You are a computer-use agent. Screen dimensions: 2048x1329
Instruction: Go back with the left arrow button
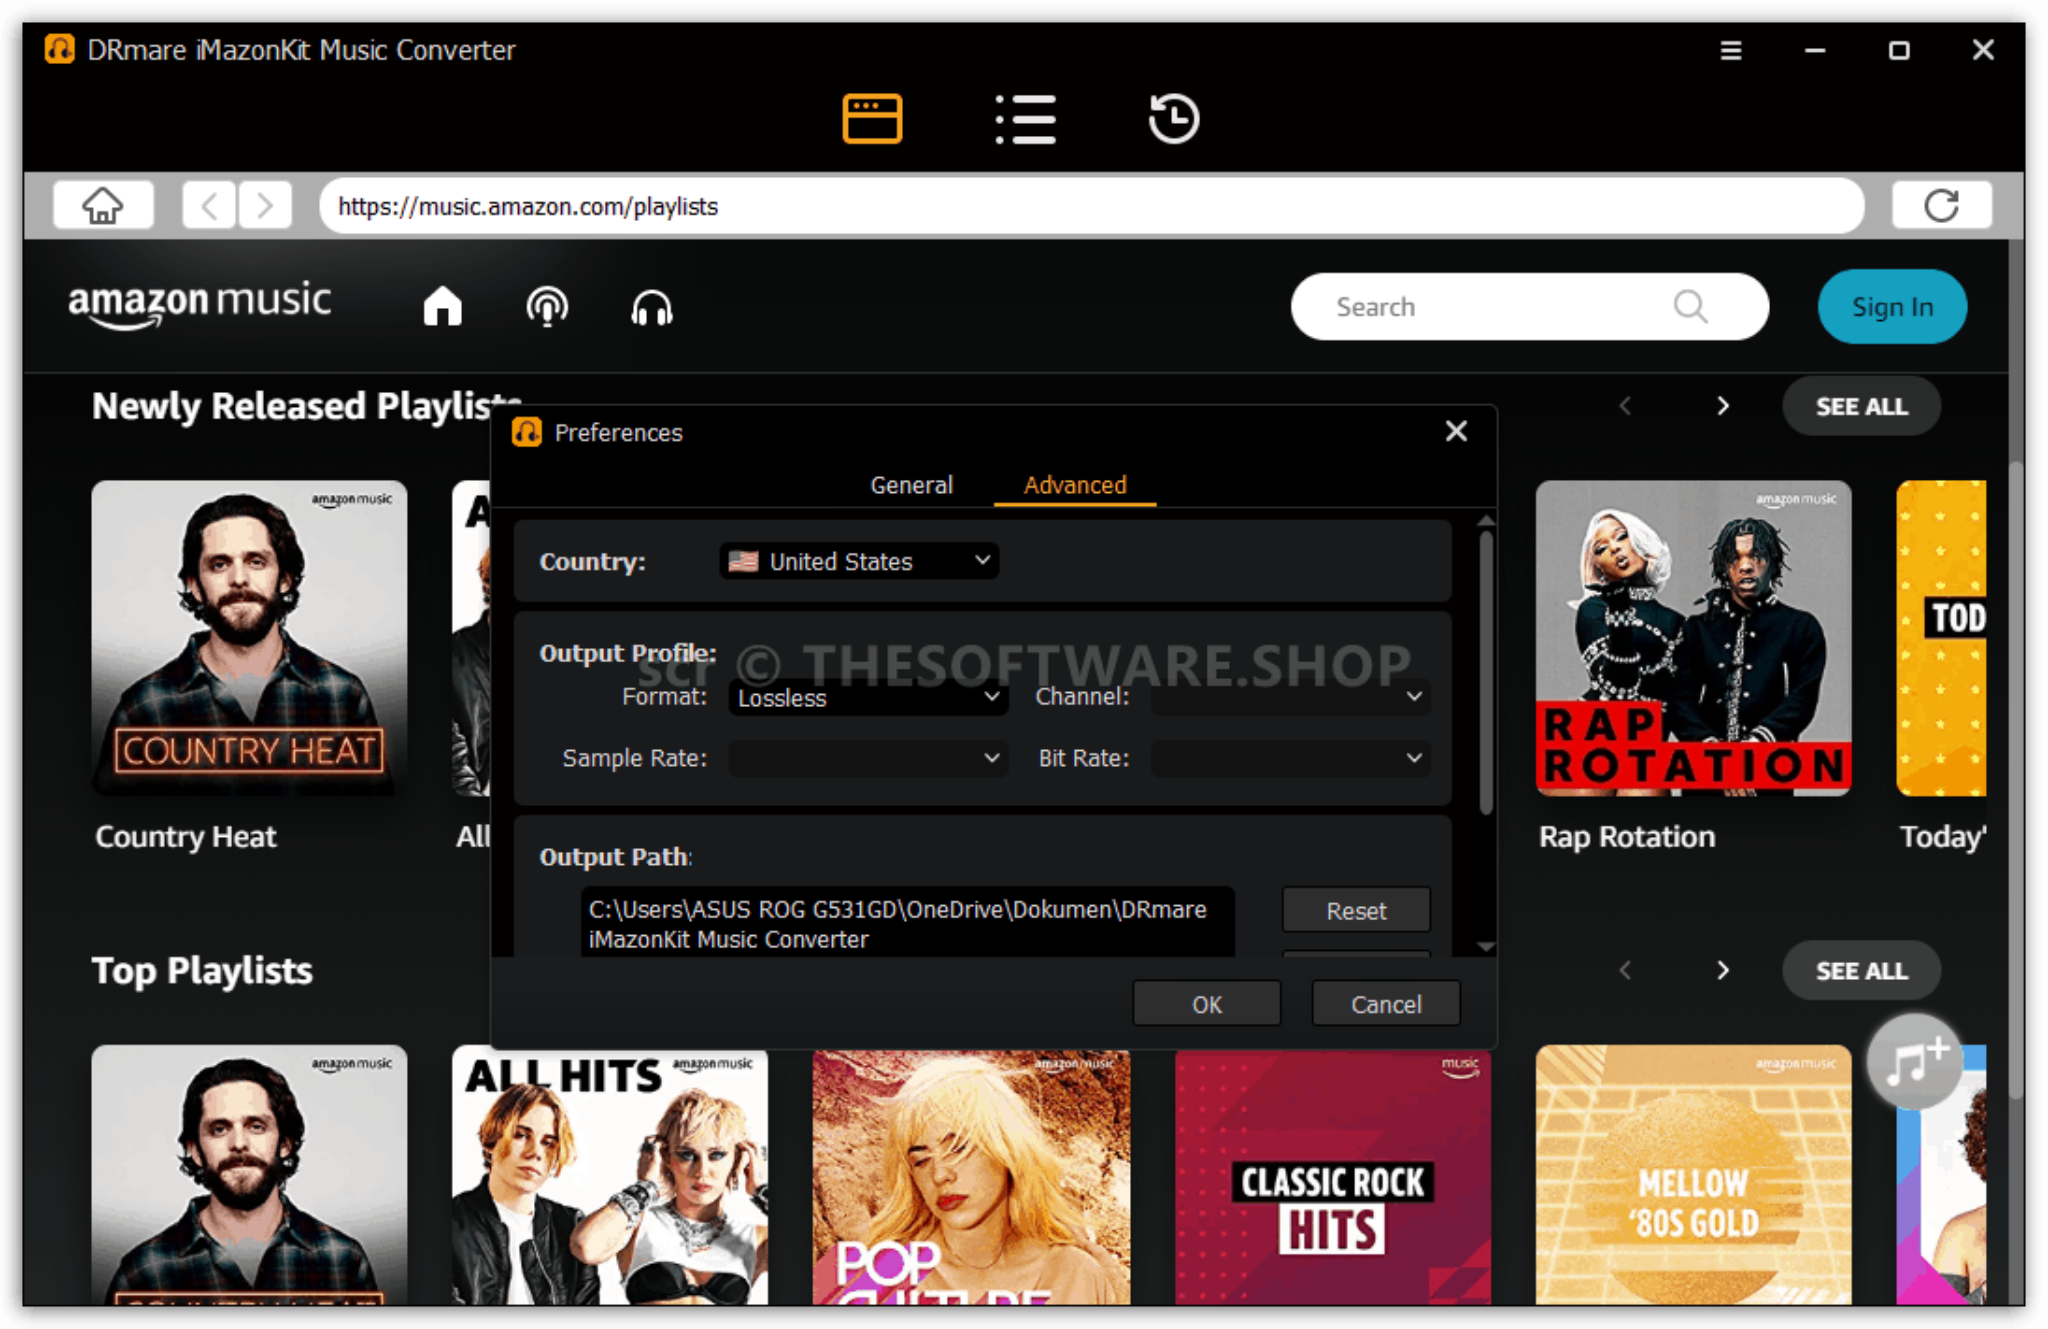tap(209, 206)
